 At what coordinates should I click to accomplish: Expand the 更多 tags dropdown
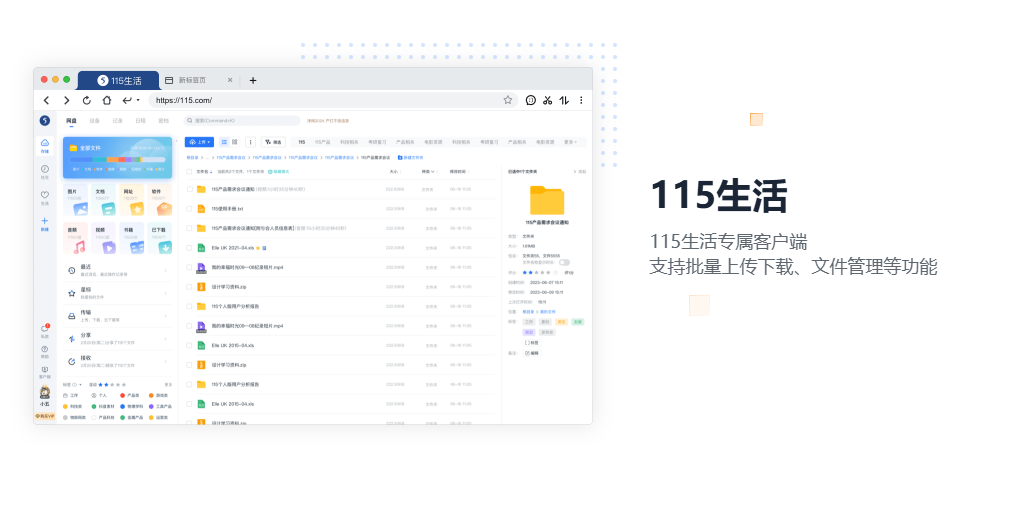[x=570, y=142]
